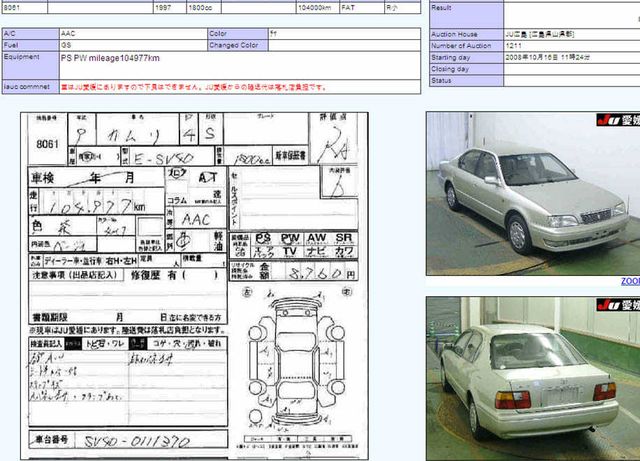
Task: Click the 'Number of Auction' label
Action: (x=461, y=46)
